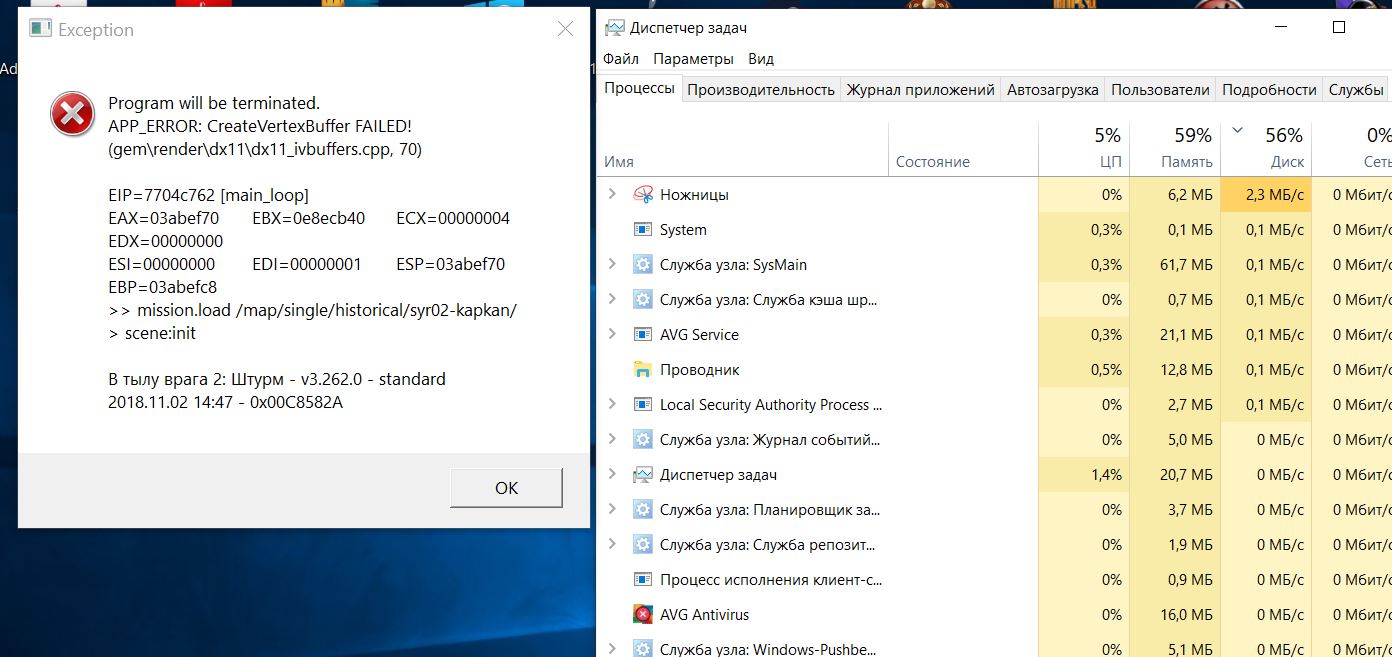Click Local Security Authority Process icon
1392x657 pixels.
click(643, 405)
